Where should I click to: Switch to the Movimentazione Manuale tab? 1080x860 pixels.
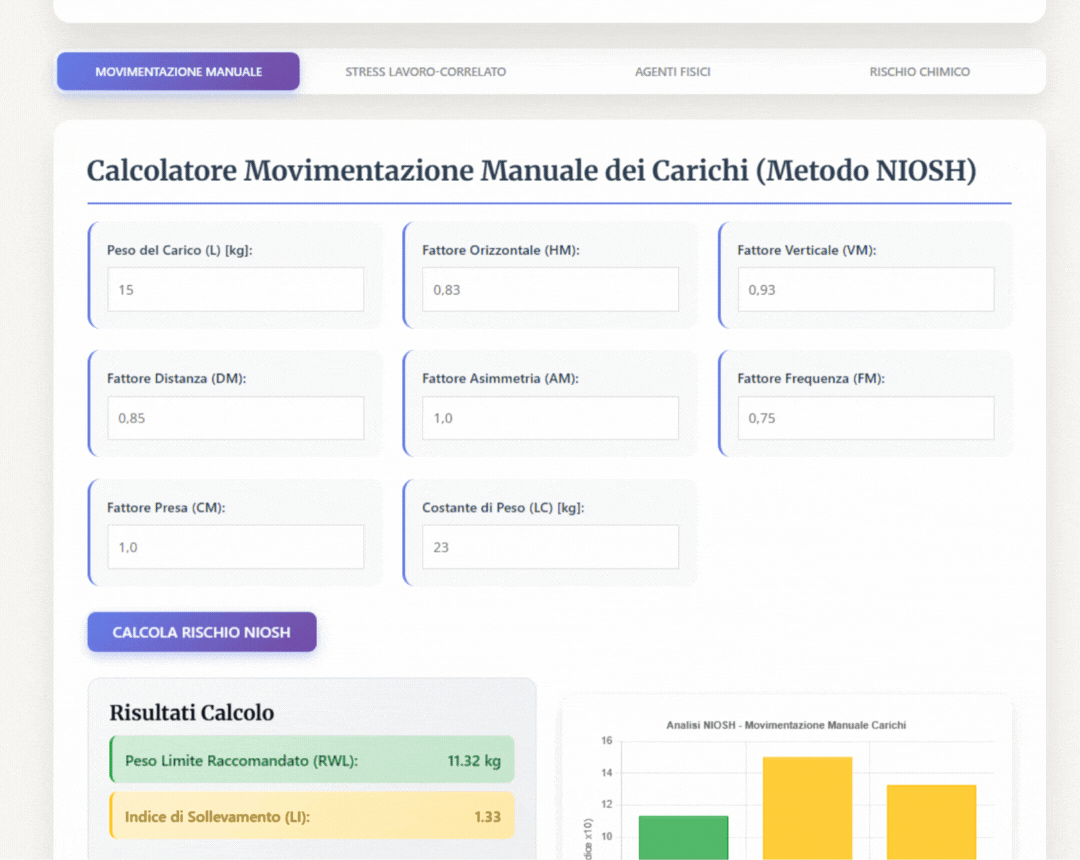click(x=178, y=72)
